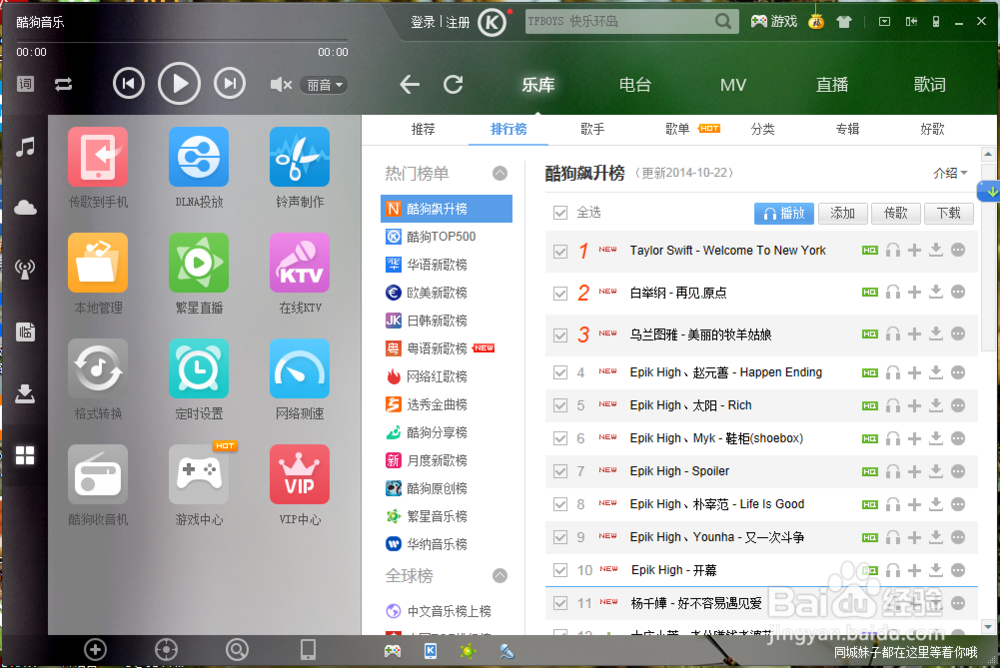This screenshot has width=1000, height=668.
Task: Seek on the playback progress bar
Action: tap(182, 41)
